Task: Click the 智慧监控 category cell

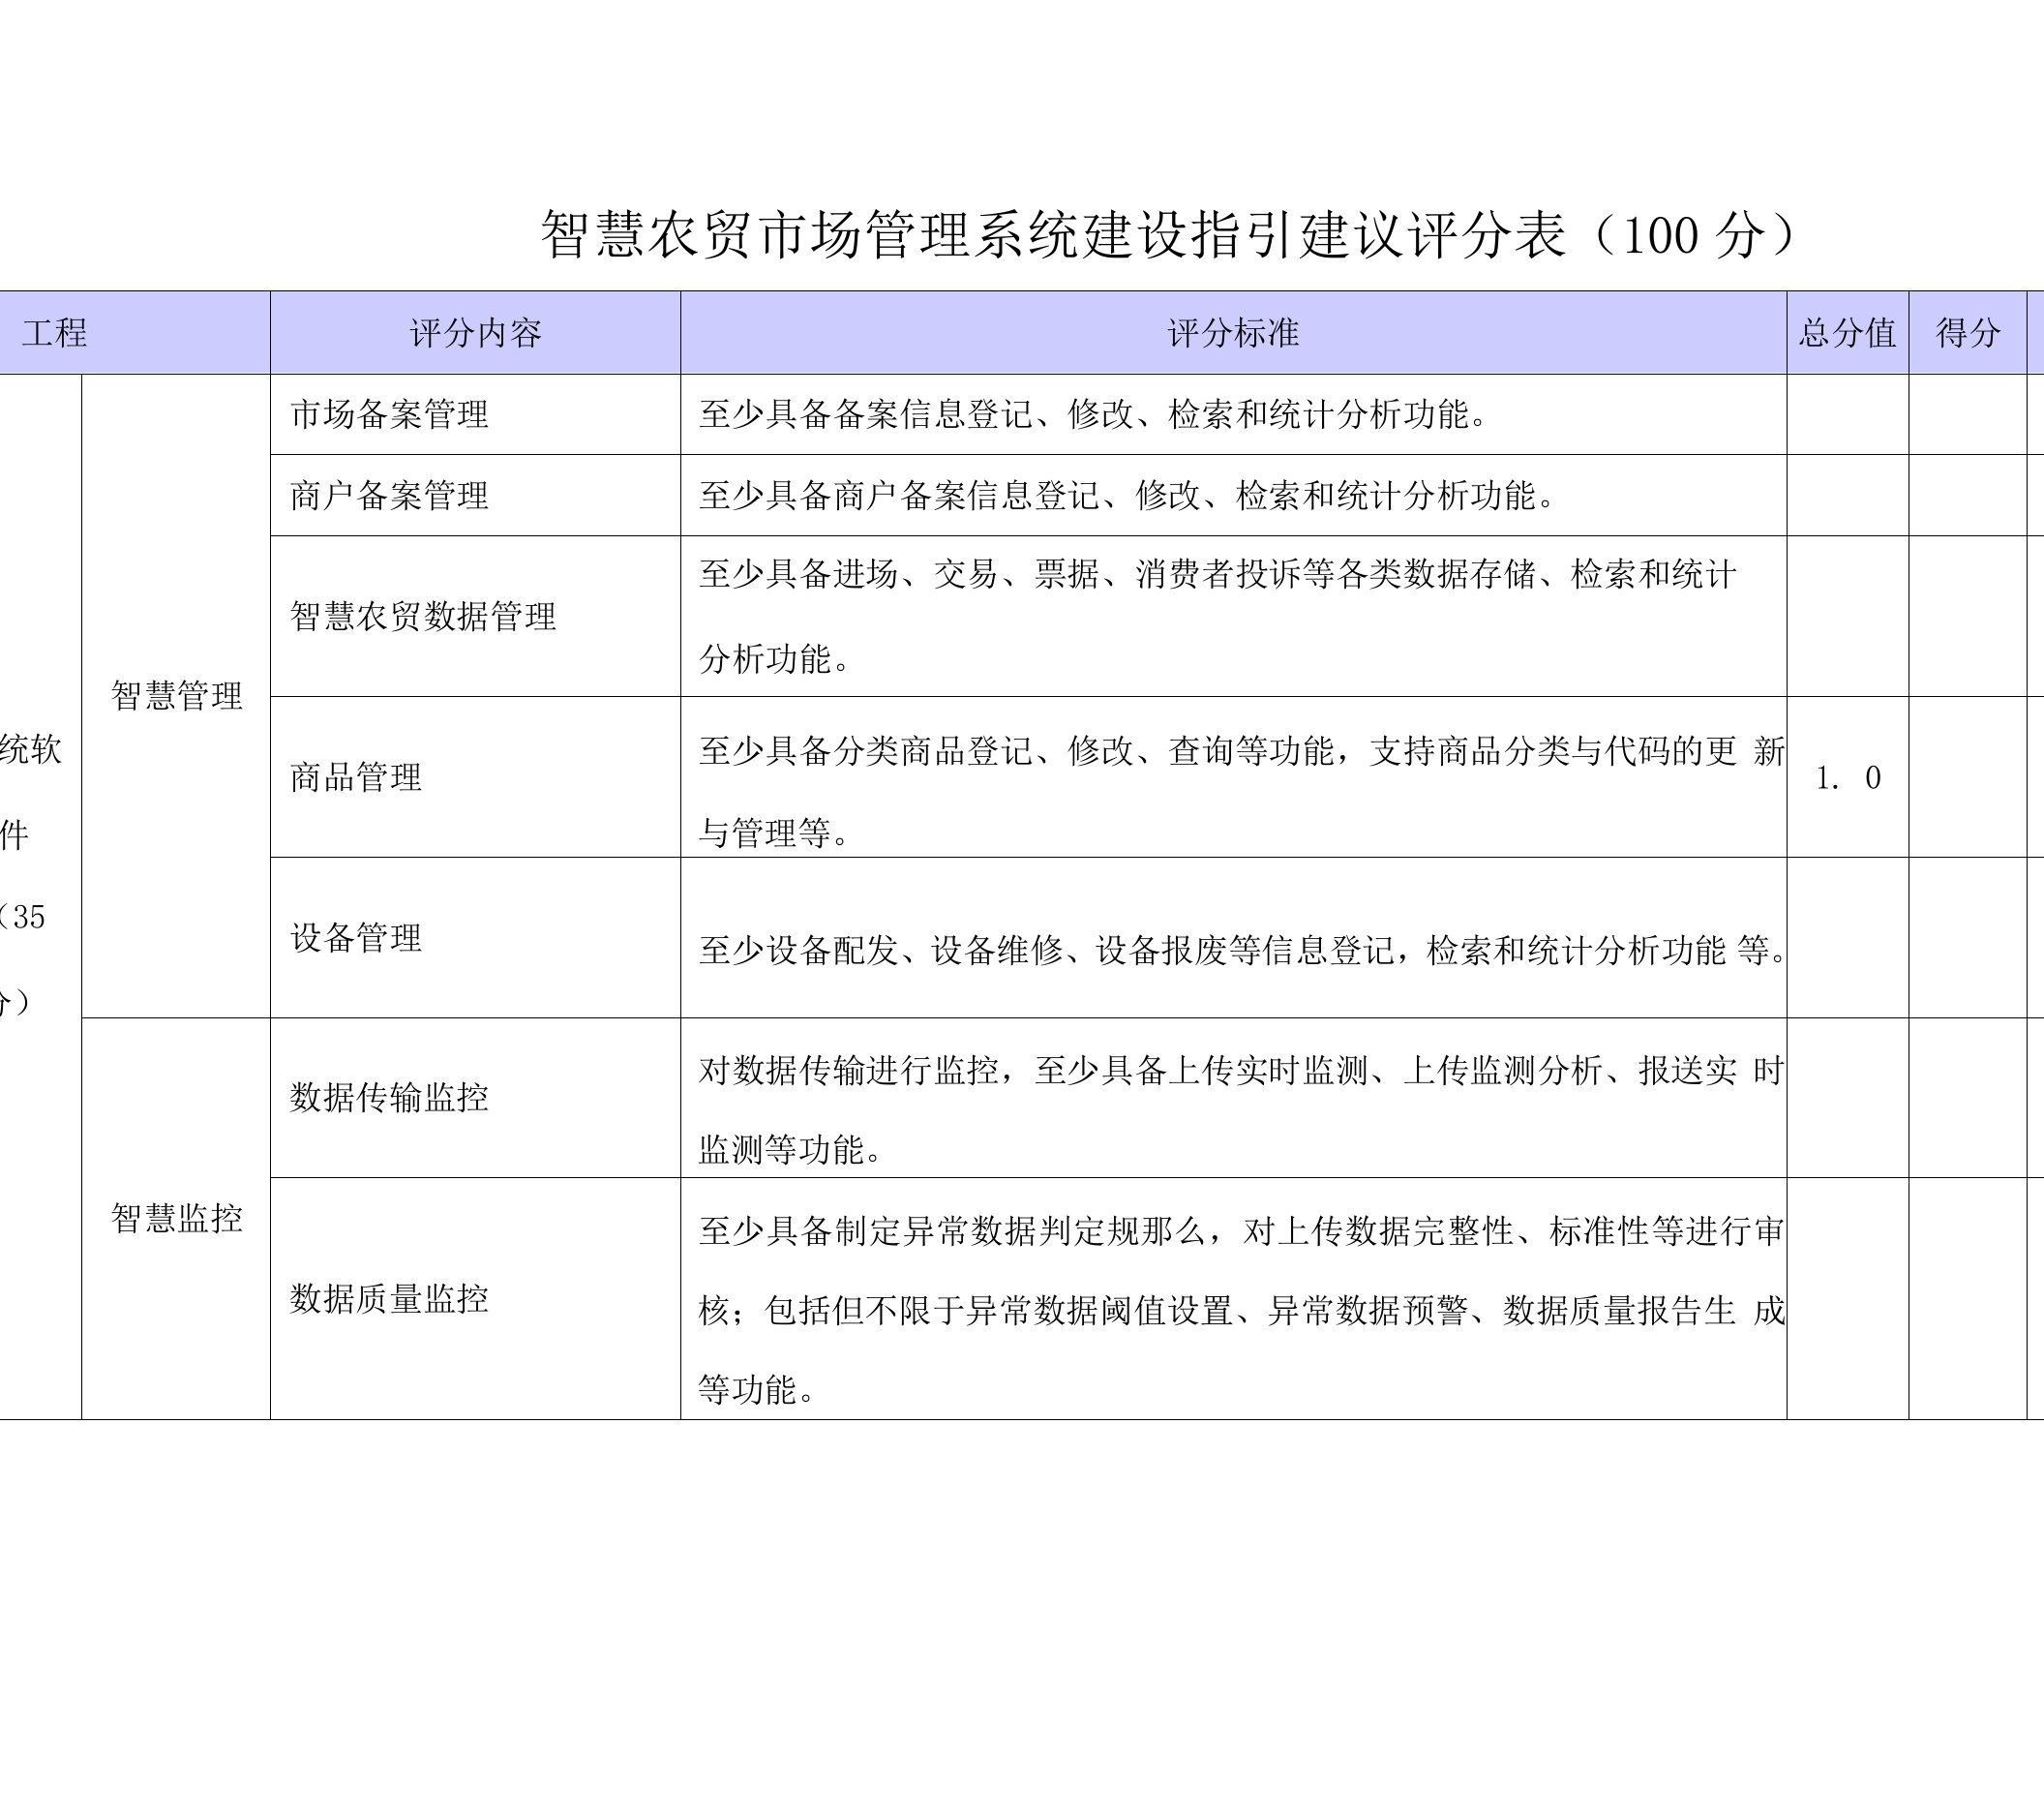Action: pos(176,1218)
